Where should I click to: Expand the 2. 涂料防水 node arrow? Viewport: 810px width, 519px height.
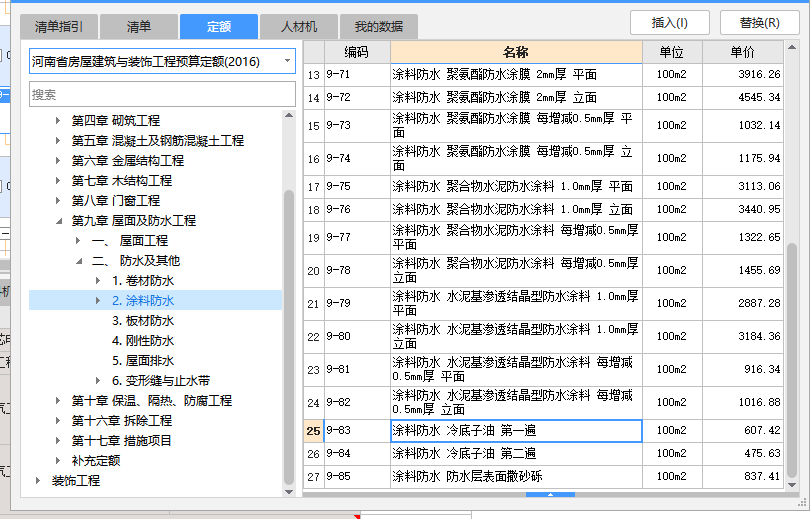coord(98,301)
